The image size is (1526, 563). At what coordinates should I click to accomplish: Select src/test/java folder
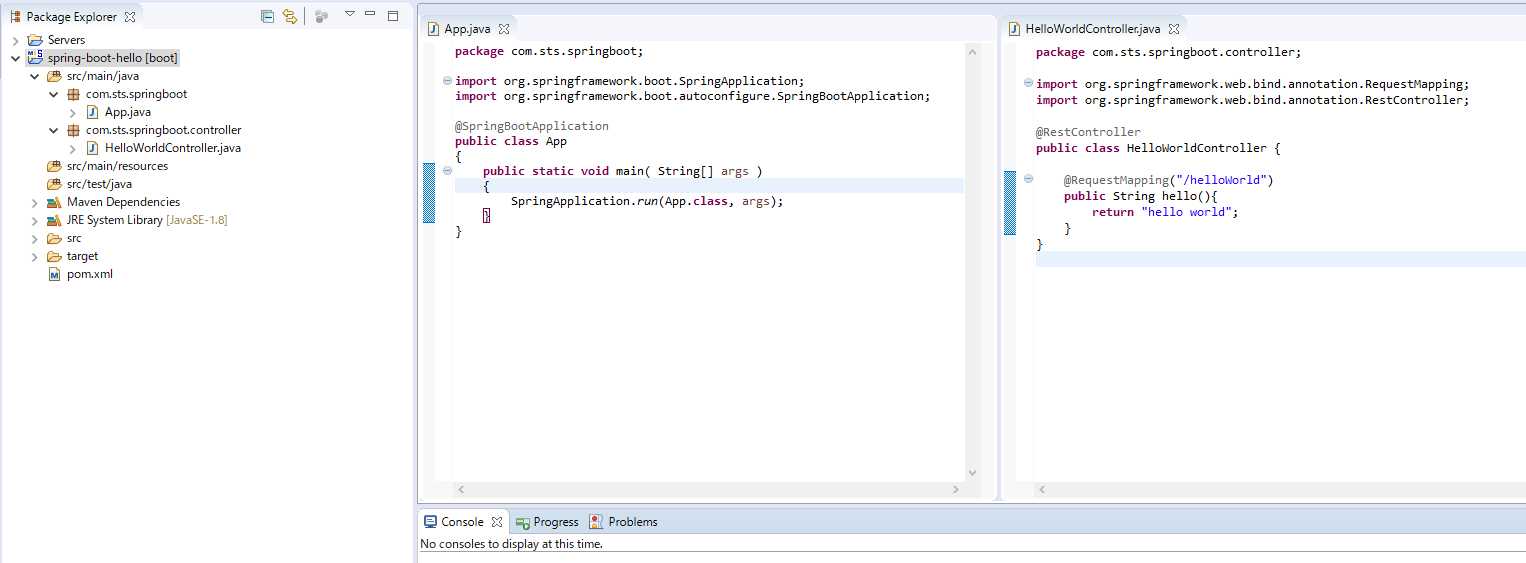[99, 184]
